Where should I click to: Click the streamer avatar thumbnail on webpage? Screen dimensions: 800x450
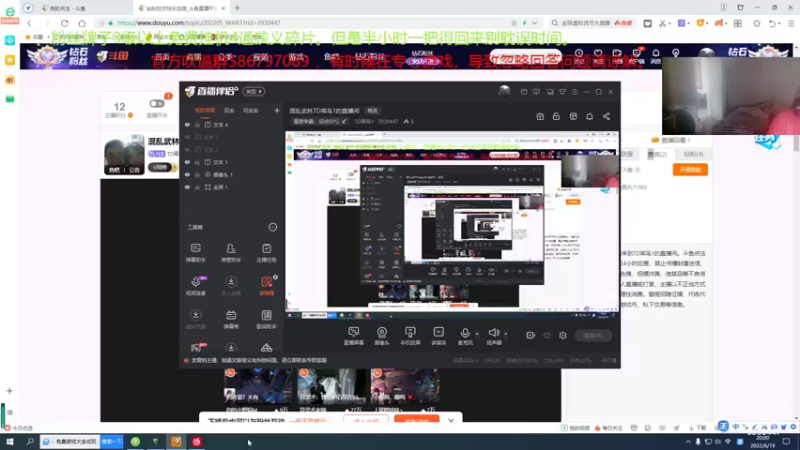(x=124, y=154)
